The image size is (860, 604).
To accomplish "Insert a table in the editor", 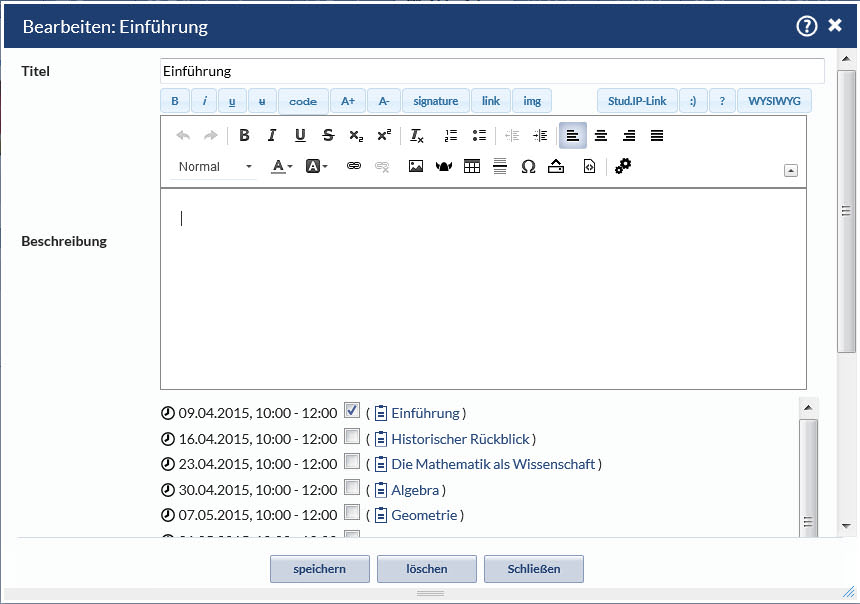I will click(472, 167).
